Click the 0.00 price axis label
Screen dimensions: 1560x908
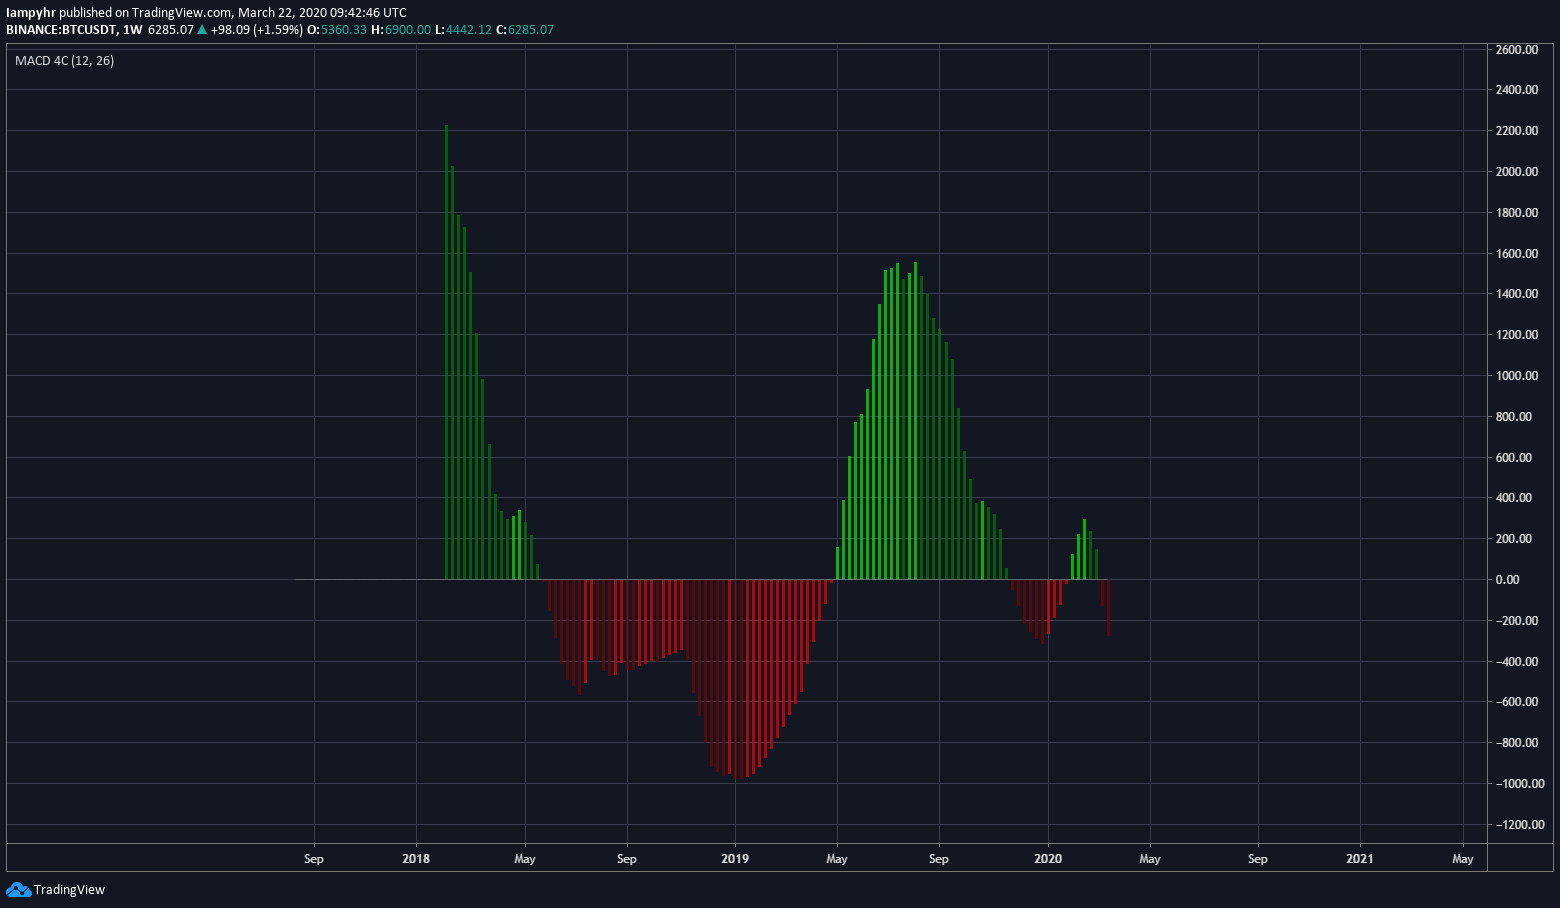tap(1507, 580)
